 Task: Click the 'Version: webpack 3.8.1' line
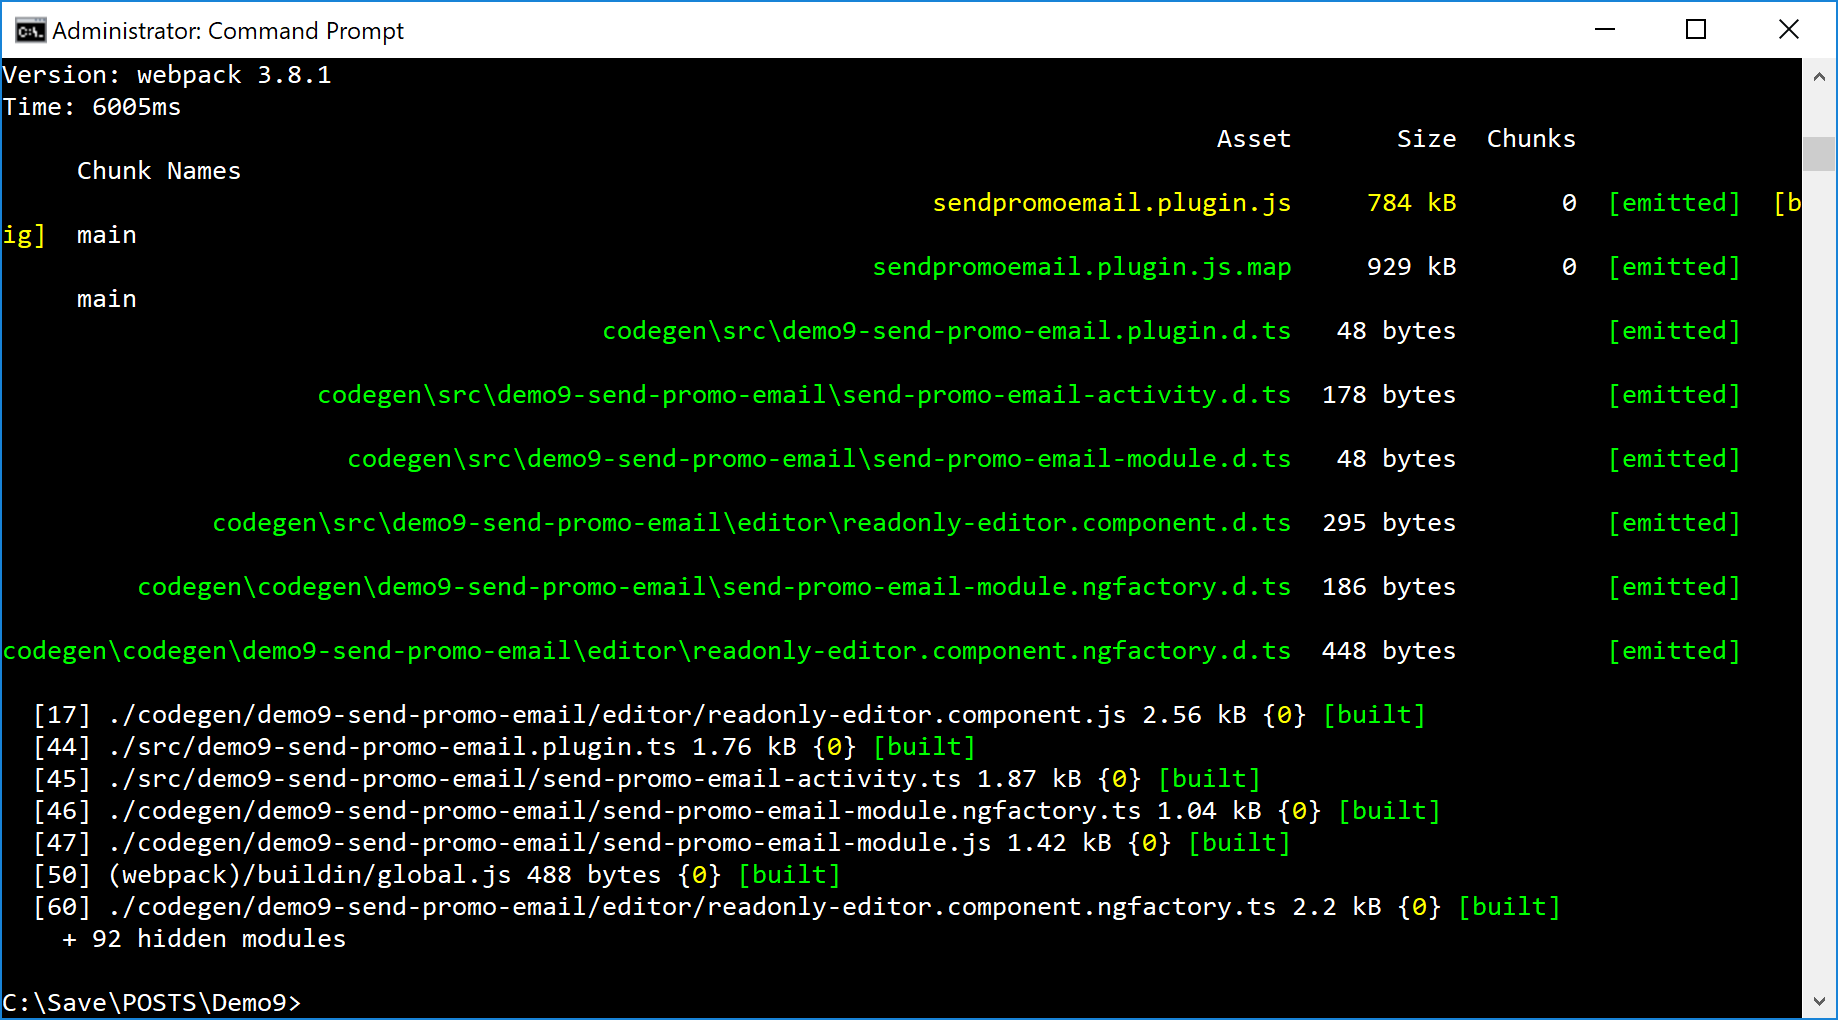(x=167, y=75)
